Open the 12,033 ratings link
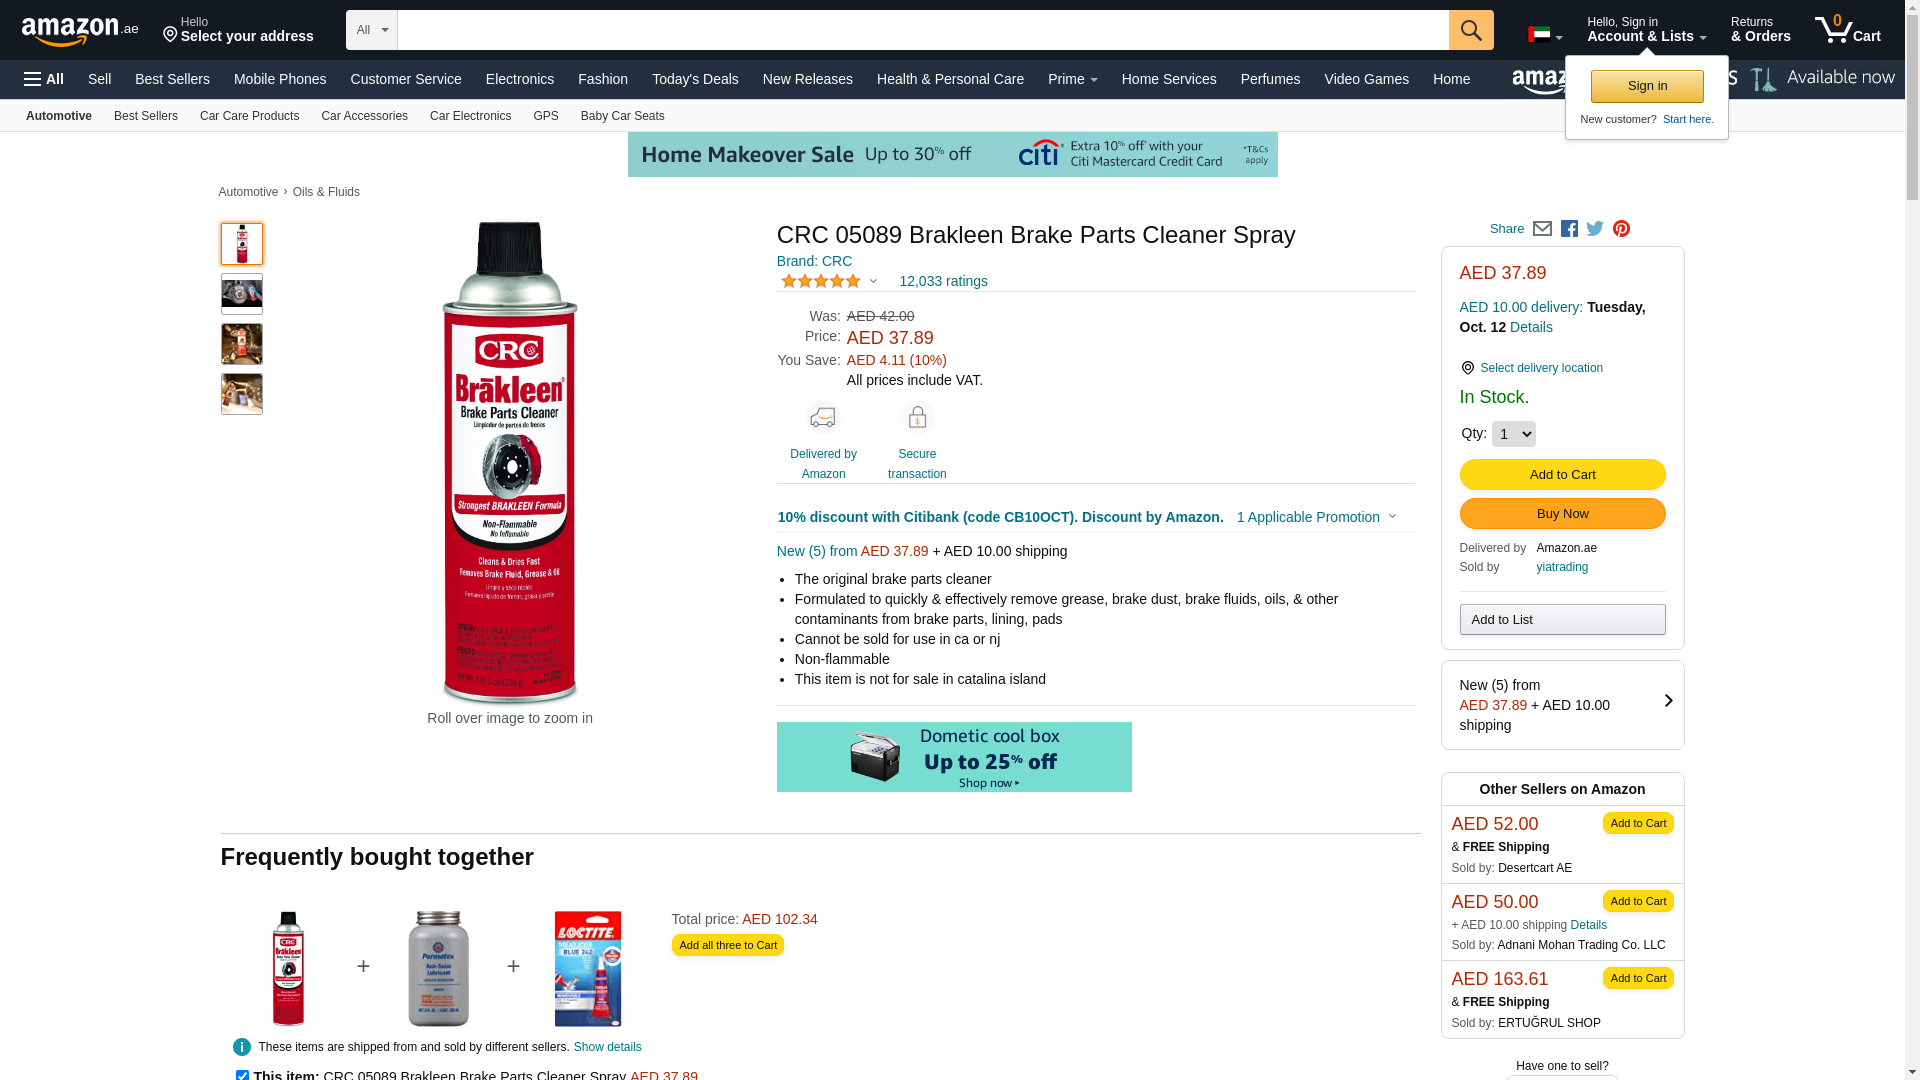Viewport: 1920px width, 1080px height. click(x=943, y=281)
